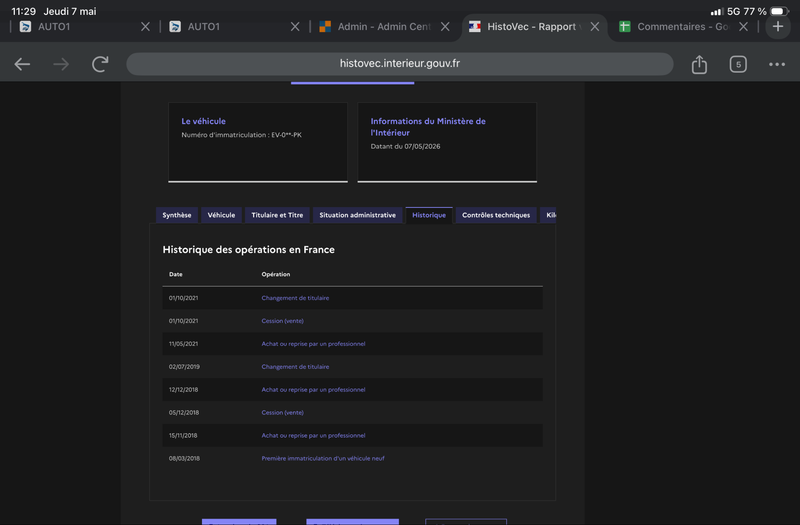
Task: Select the Véhicule tab
Action: coord(221,215)
